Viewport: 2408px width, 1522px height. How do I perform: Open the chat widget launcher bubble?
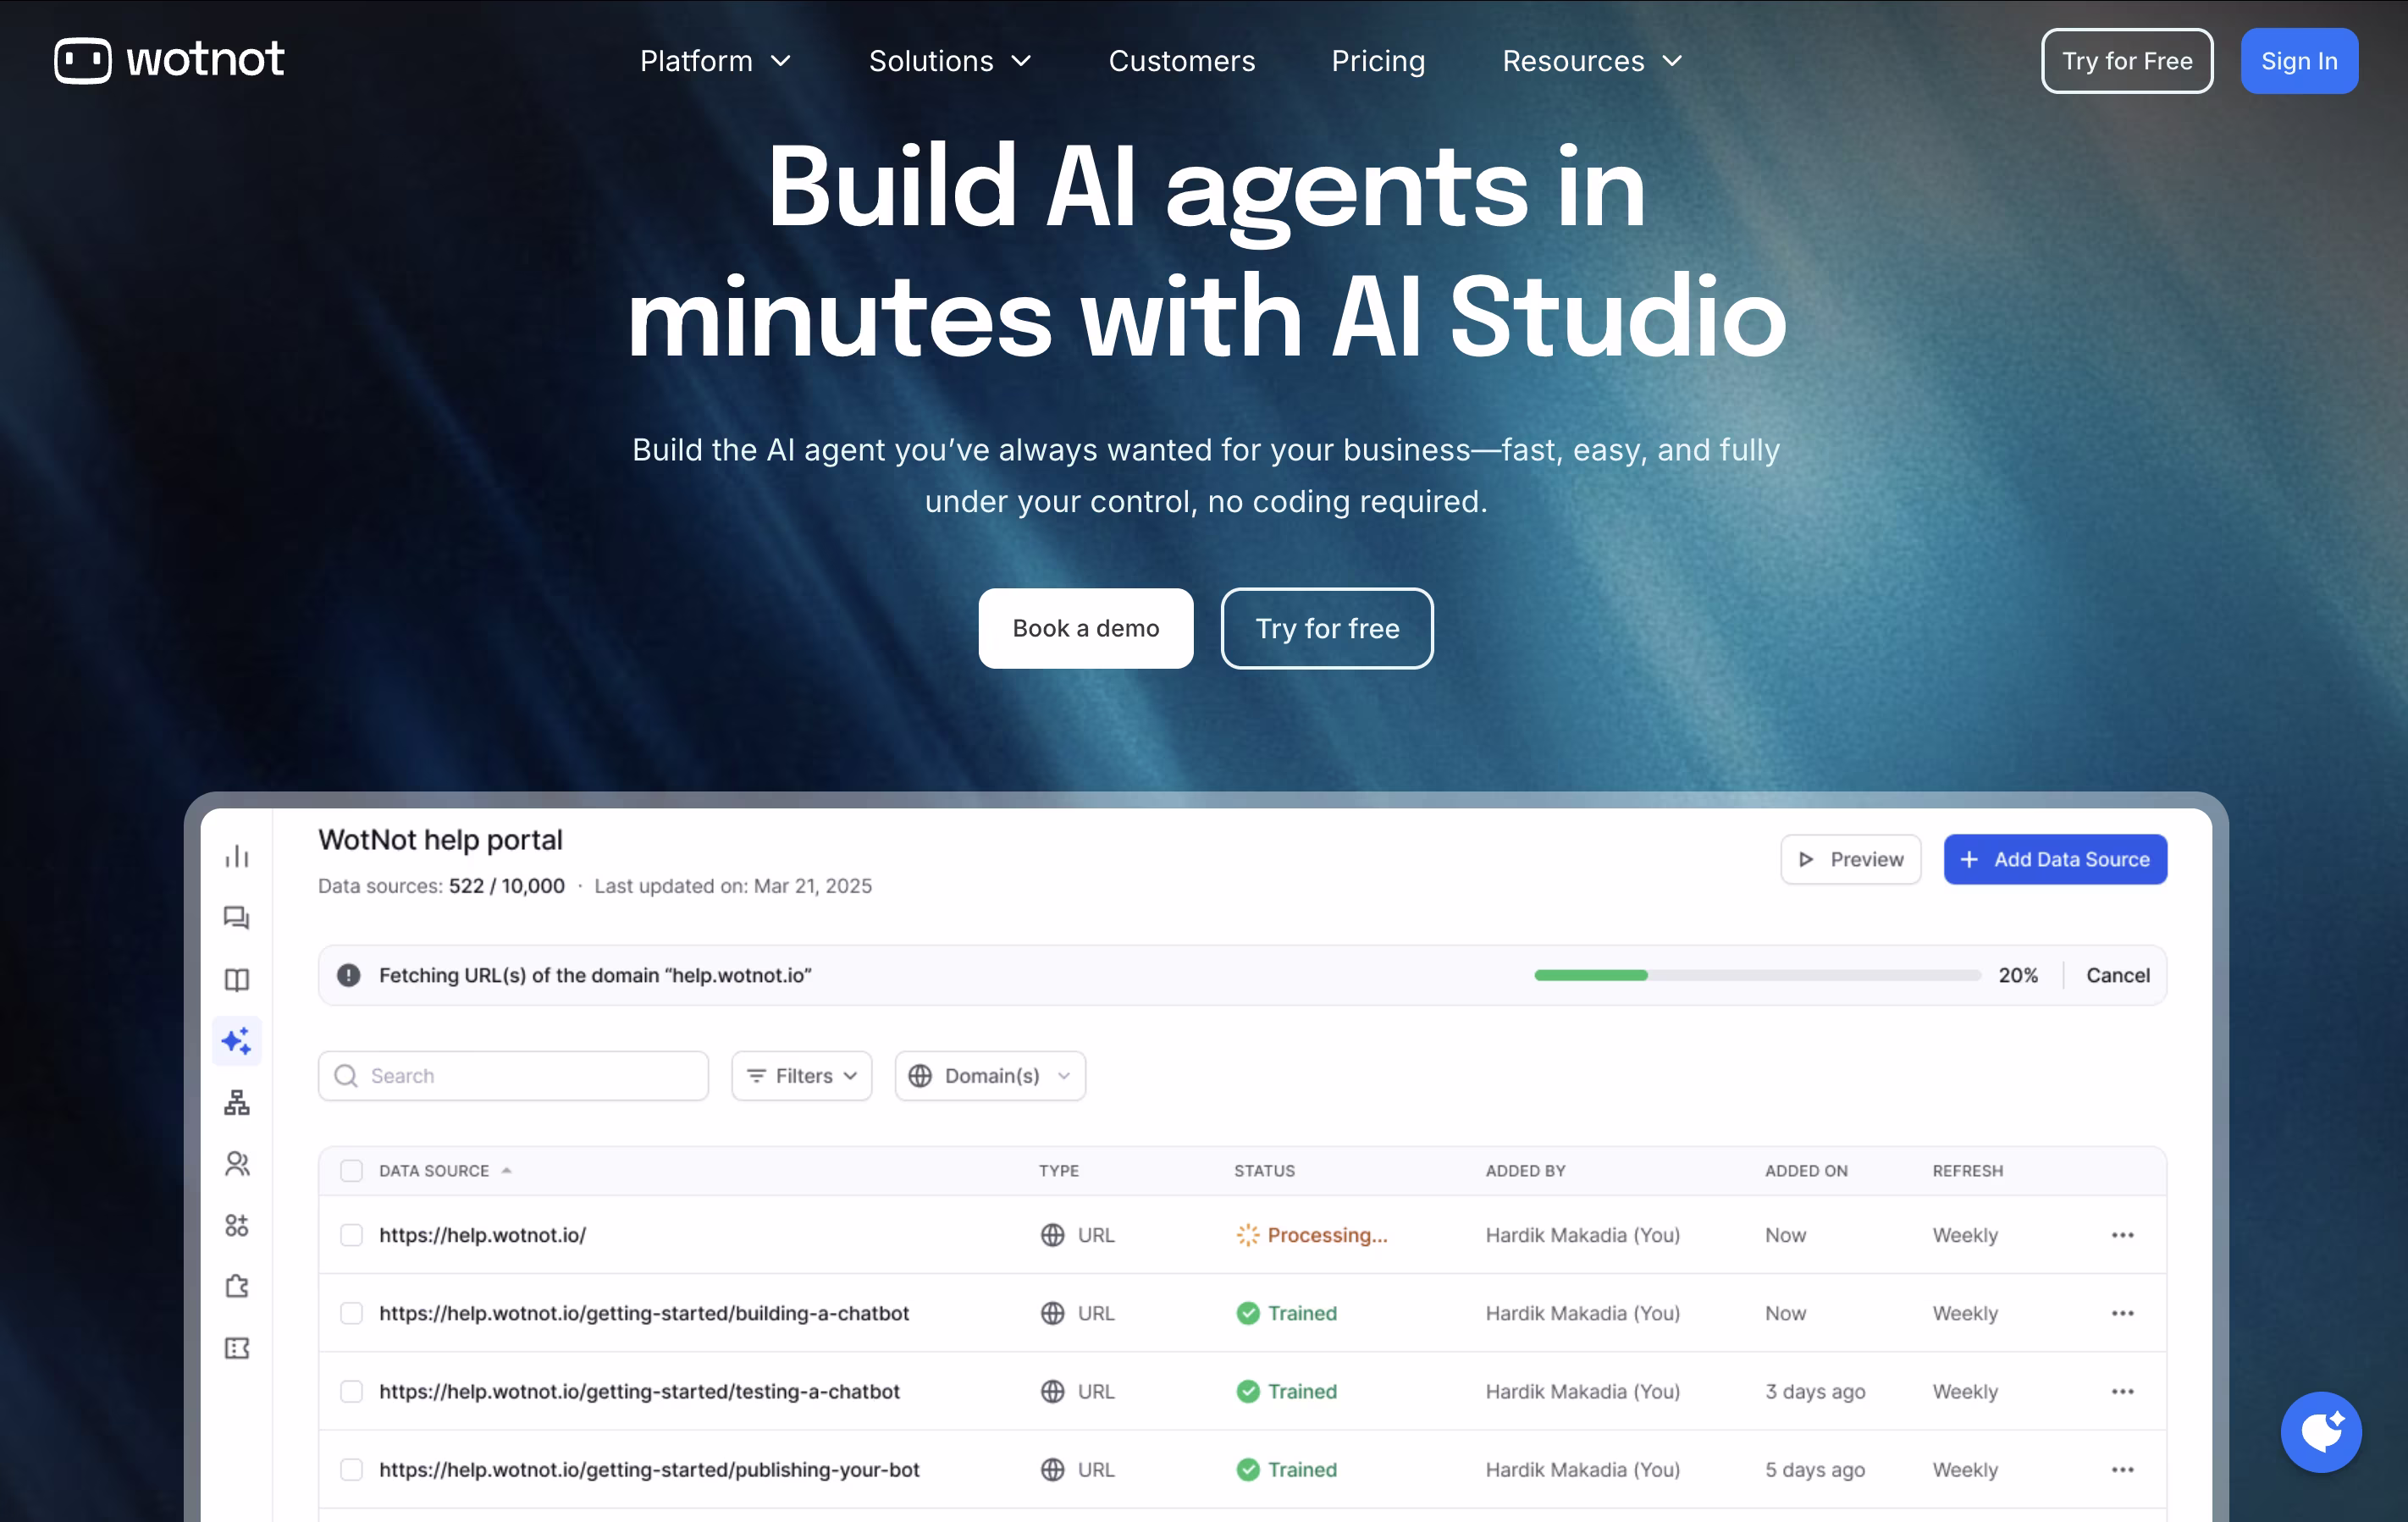point(2321,1432)
